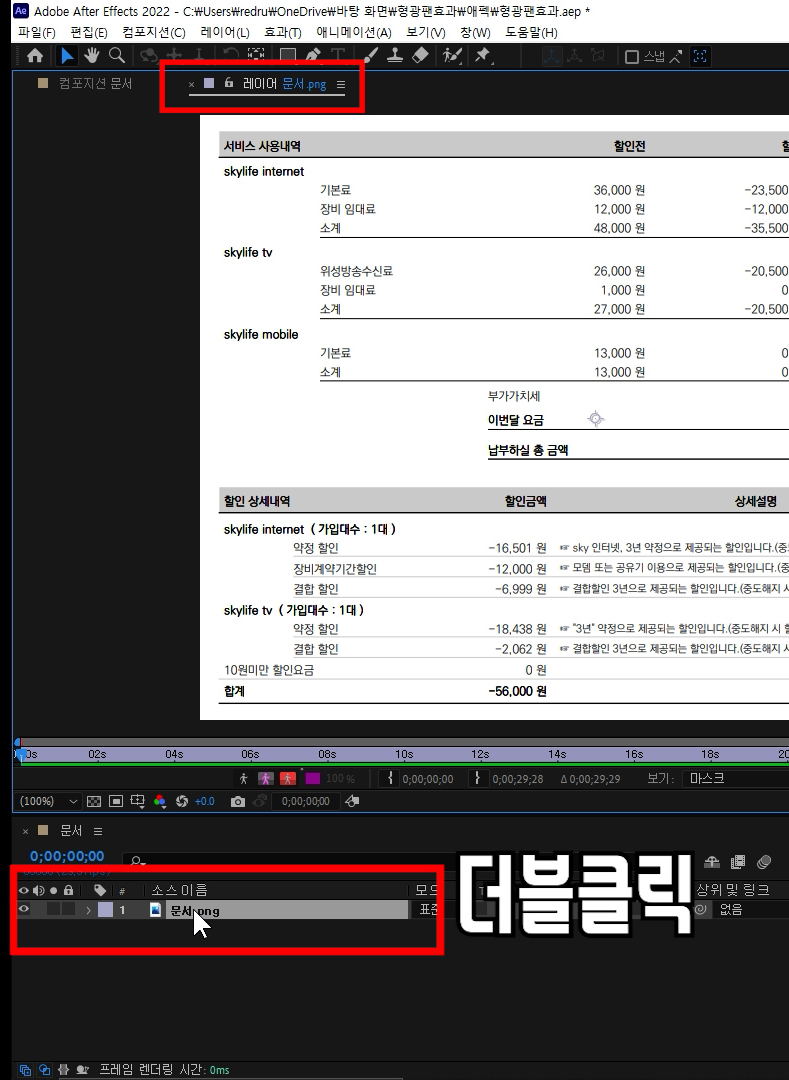Select the Pen tool

[313, 56]
